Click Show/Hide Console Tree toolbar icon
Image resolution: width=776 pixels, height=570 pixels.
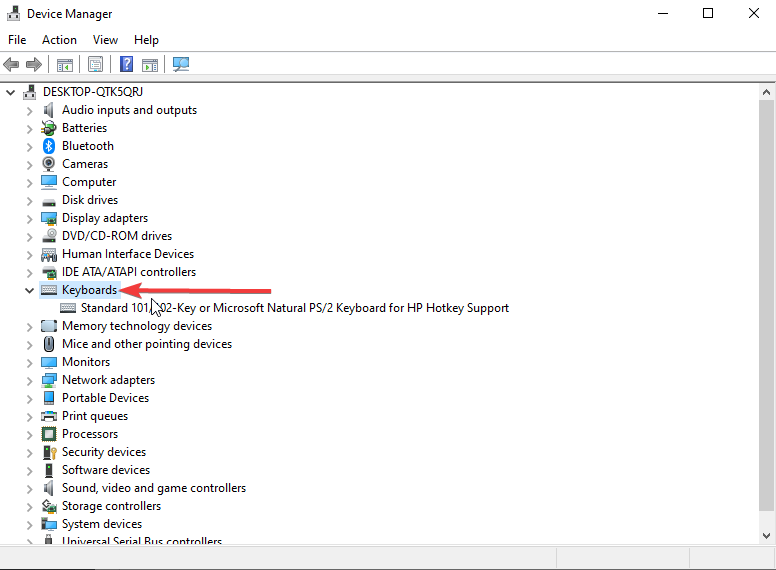tap(65, 64)
